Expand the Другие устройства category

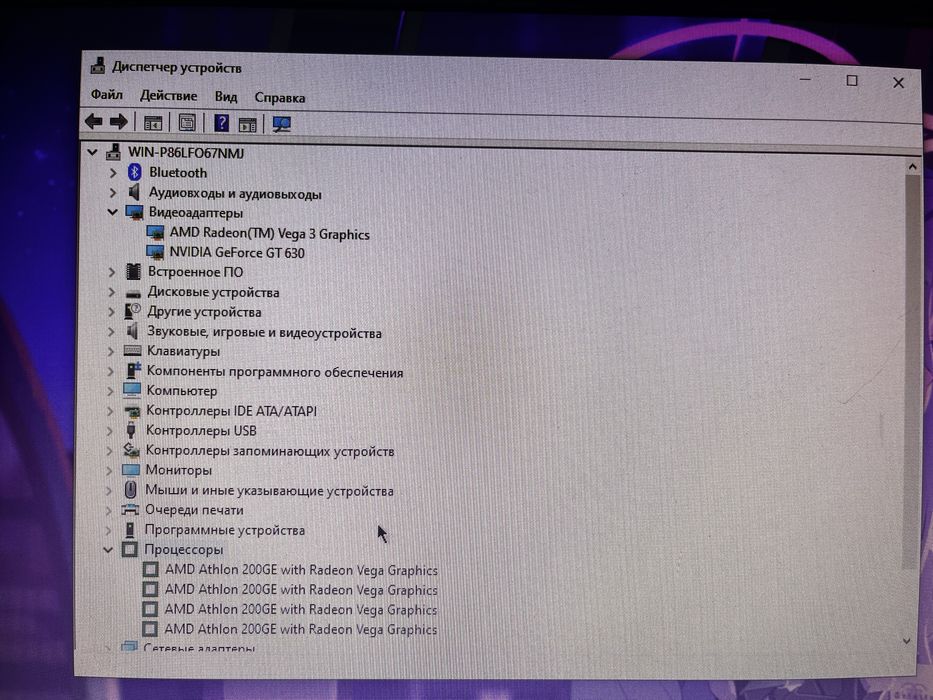click(111, 312)
